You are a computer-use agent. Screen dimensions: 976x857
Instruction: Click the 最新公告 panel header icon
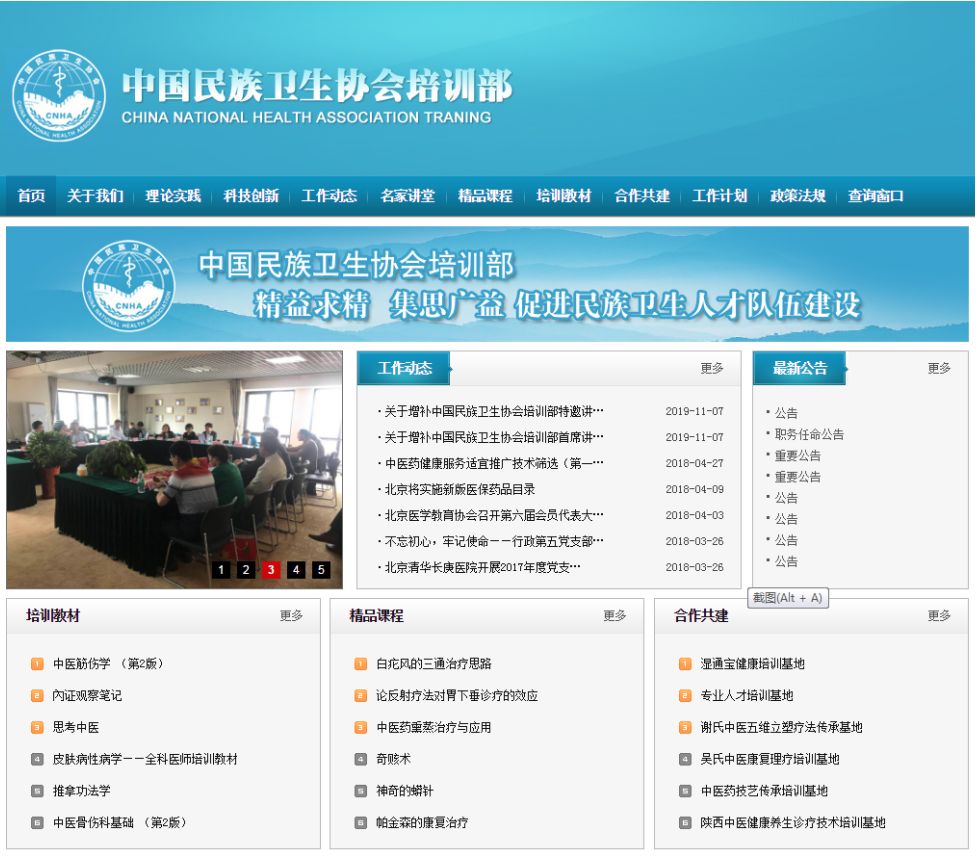[801, 367]
